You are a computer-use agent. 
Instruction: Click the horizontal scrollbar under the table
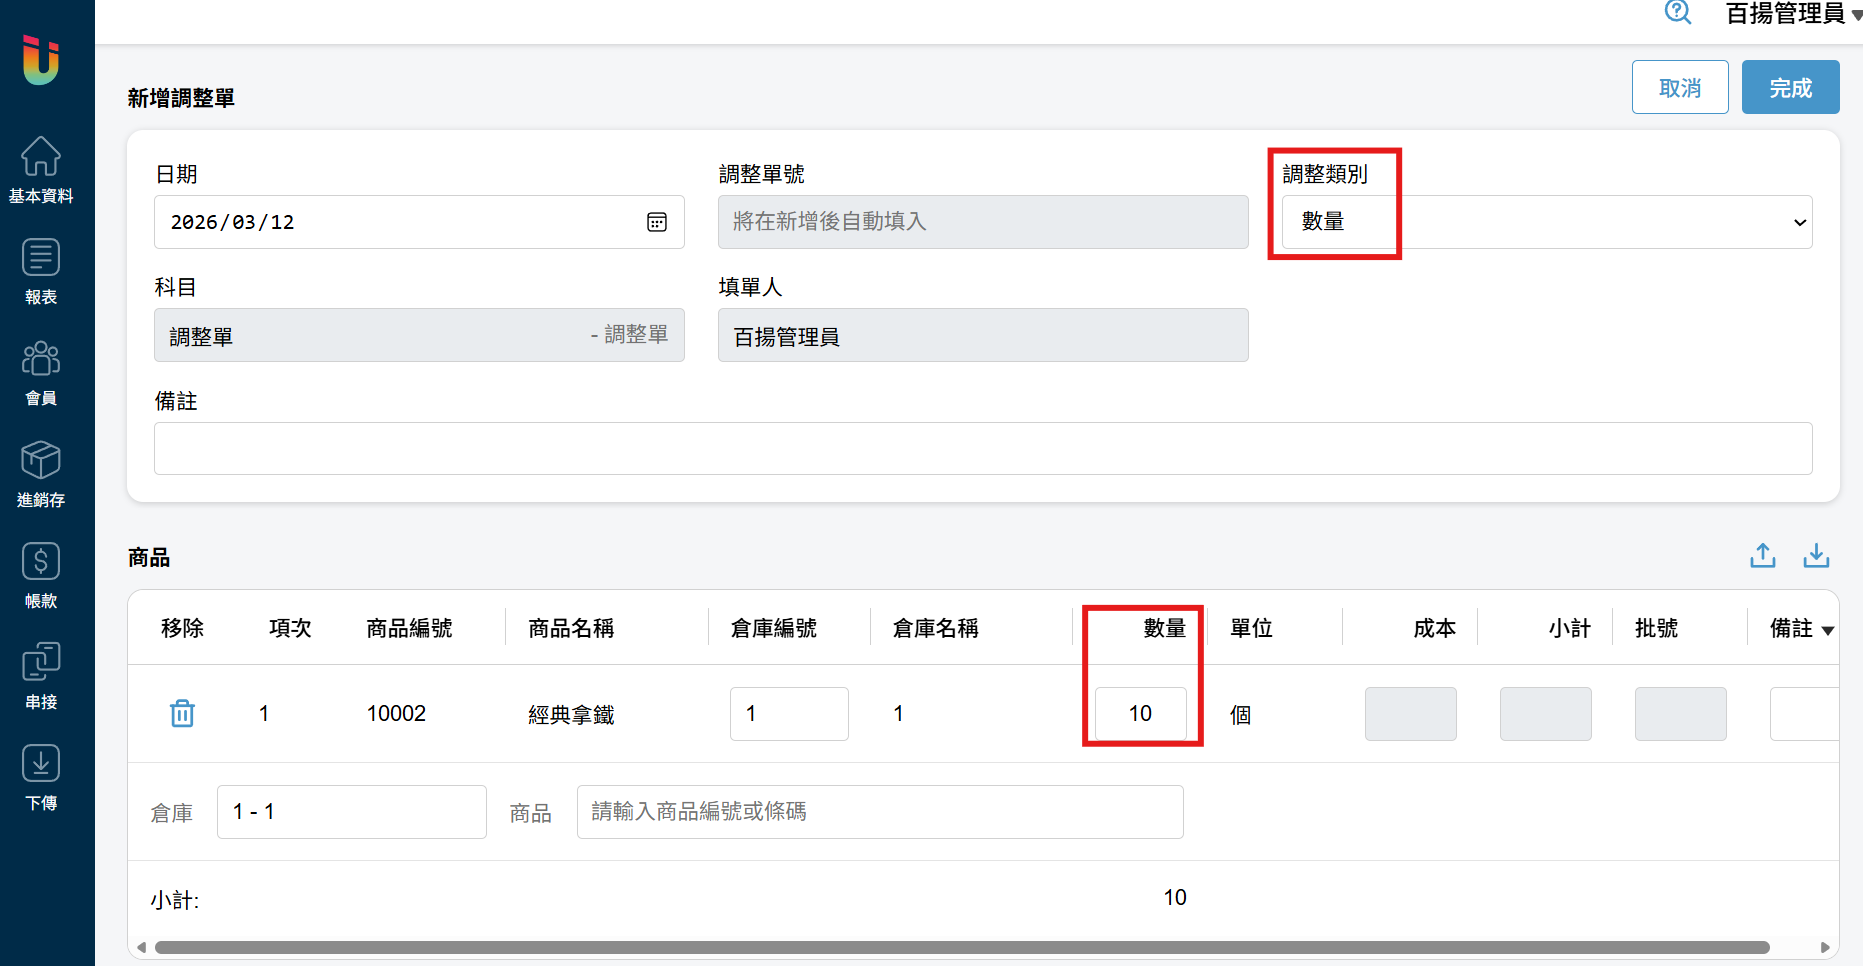tap(960, 947)
